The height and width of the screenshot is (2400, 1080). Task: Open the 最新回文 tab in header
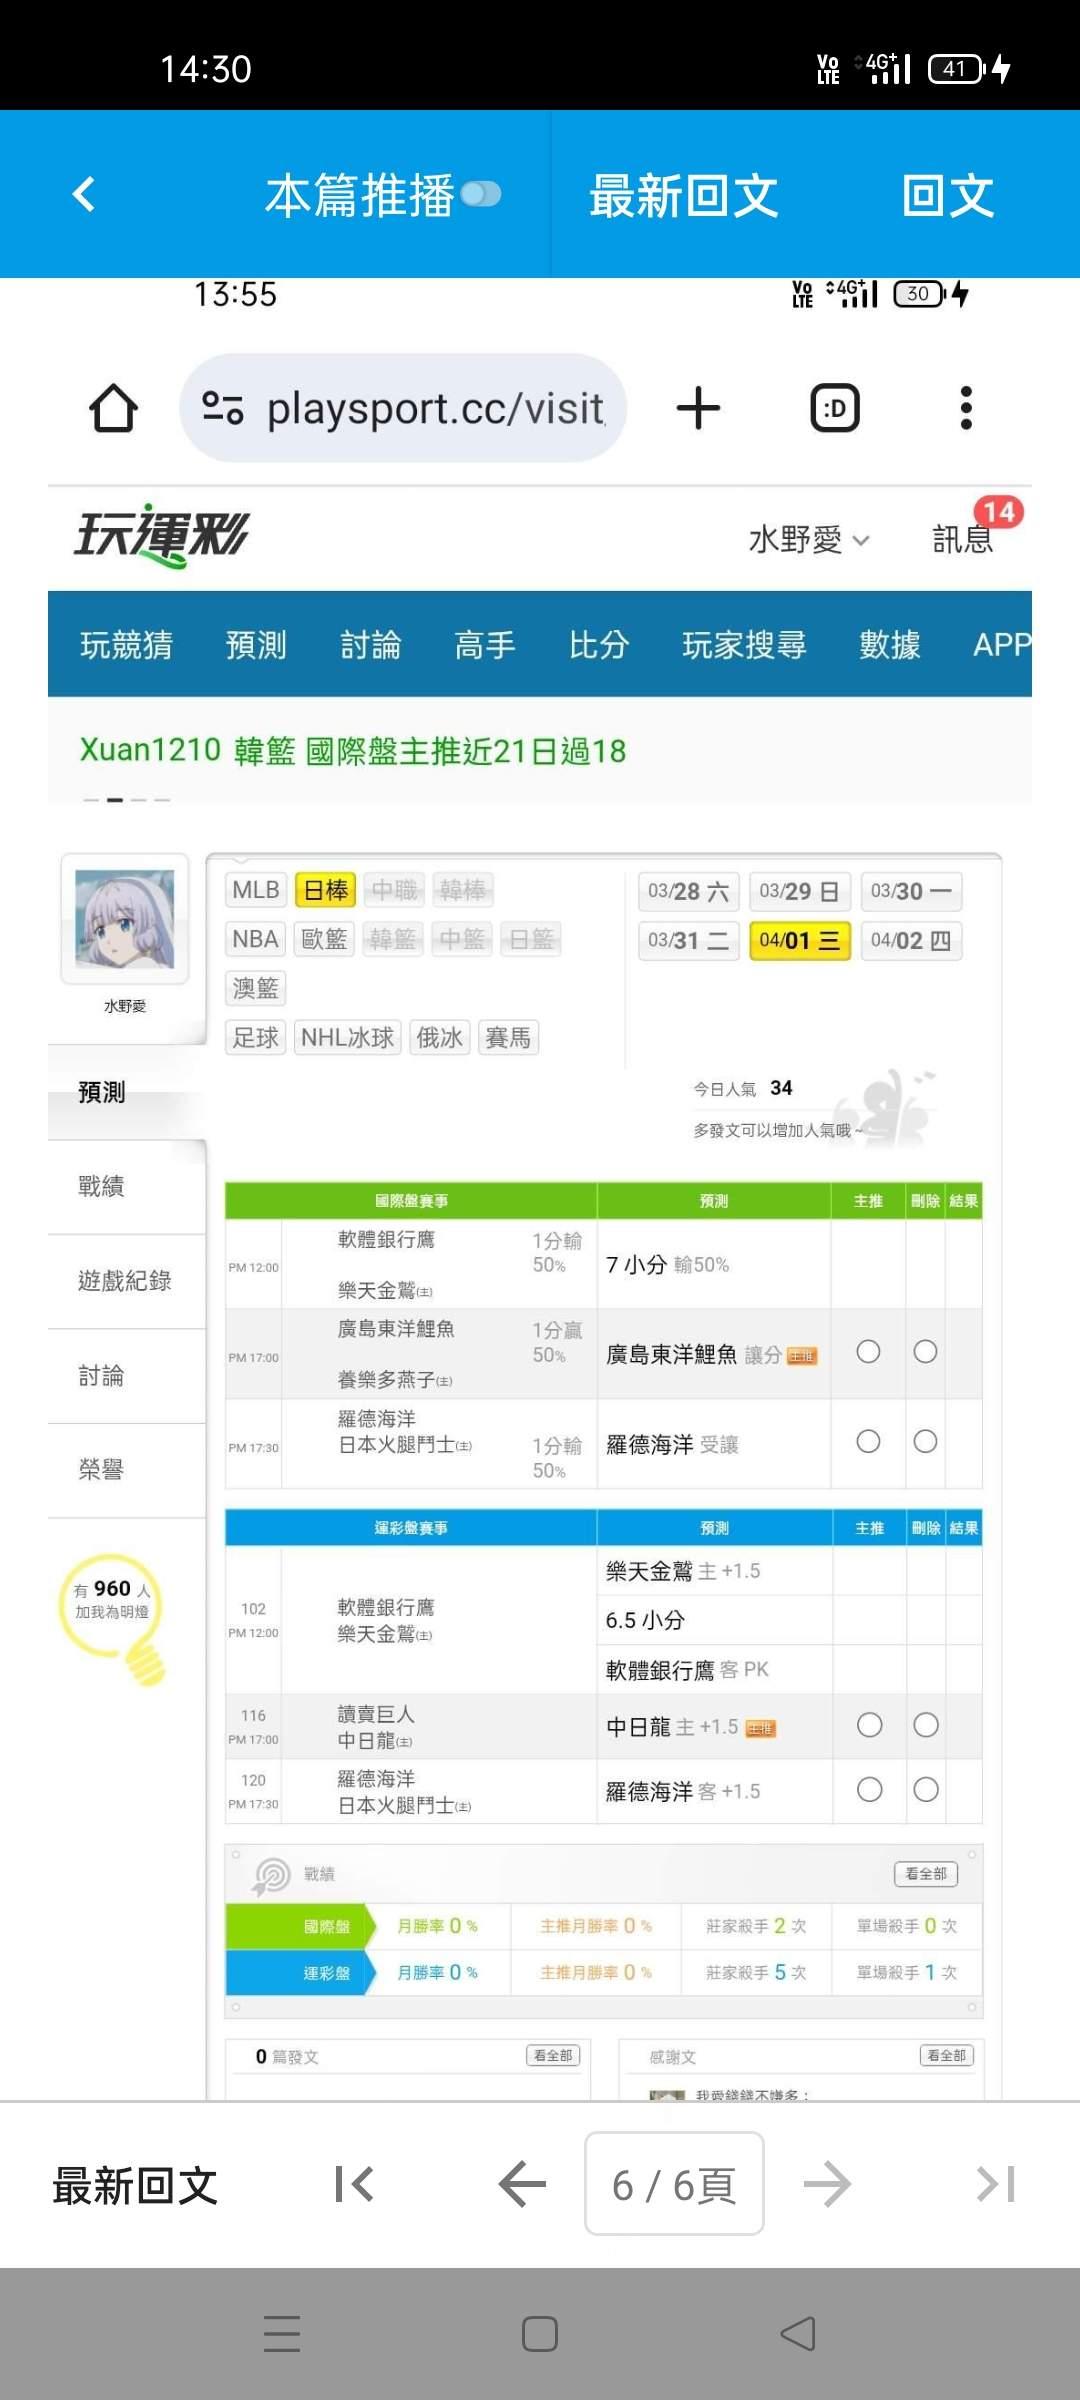pyautogui.click(x=683, y=196)
